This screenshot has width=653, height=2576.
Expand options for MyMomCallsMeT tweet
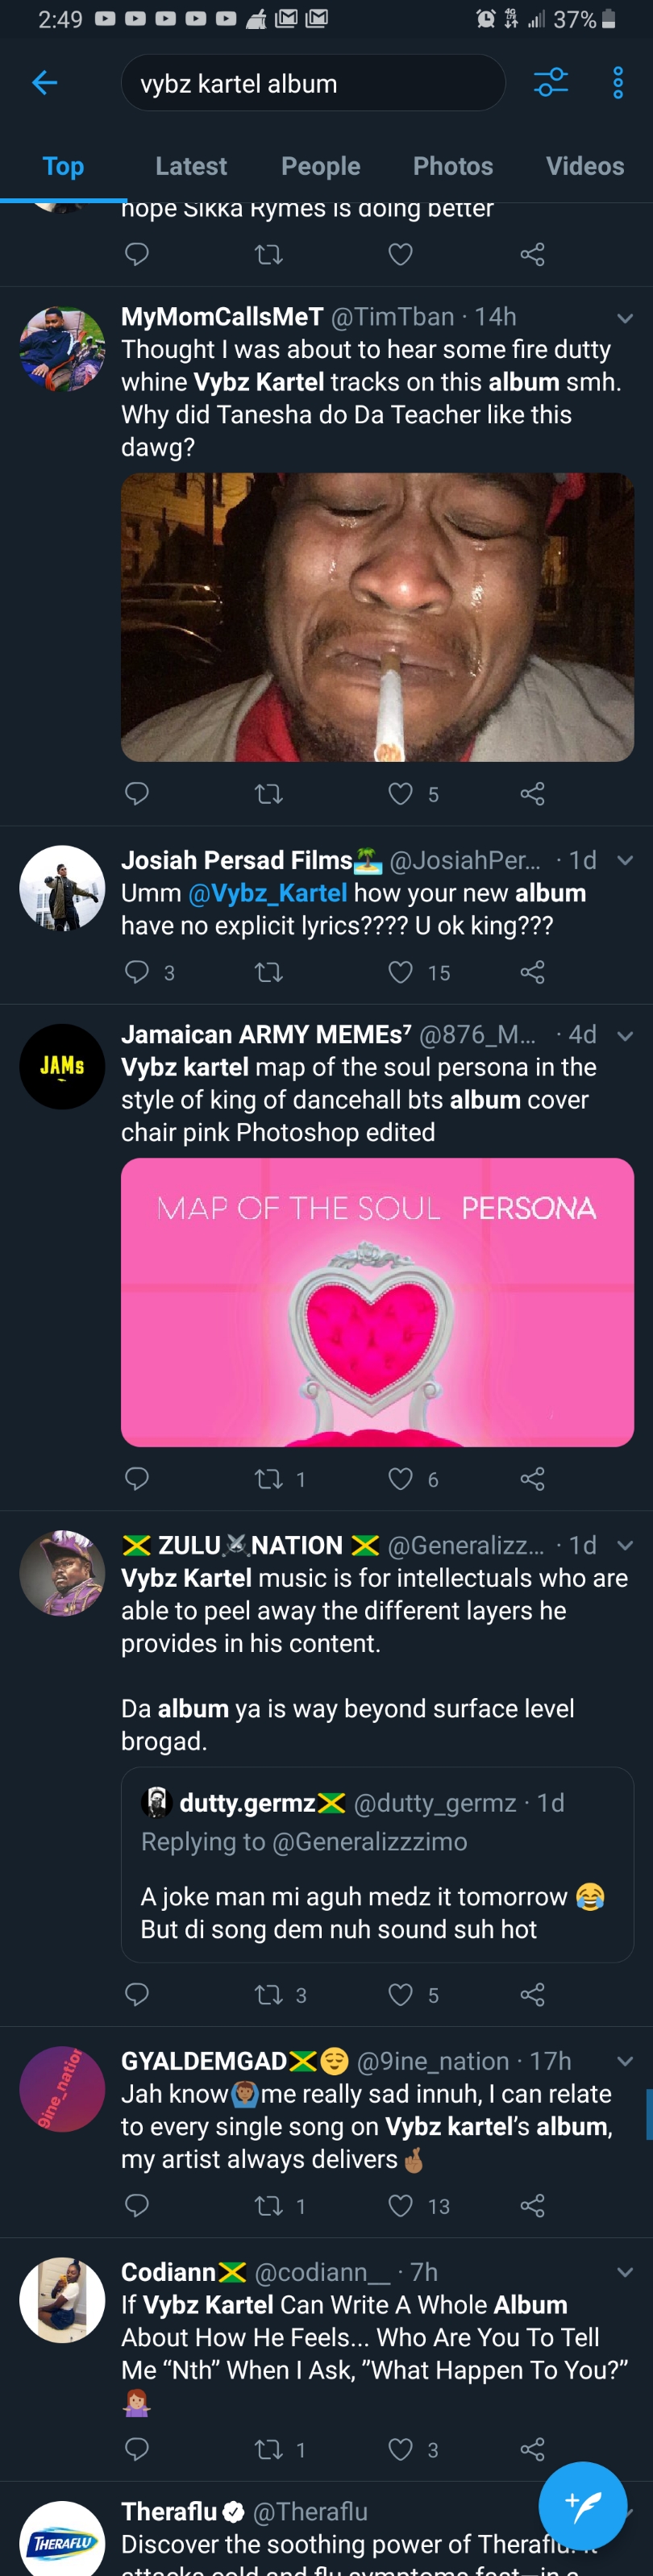coord(625,318)
